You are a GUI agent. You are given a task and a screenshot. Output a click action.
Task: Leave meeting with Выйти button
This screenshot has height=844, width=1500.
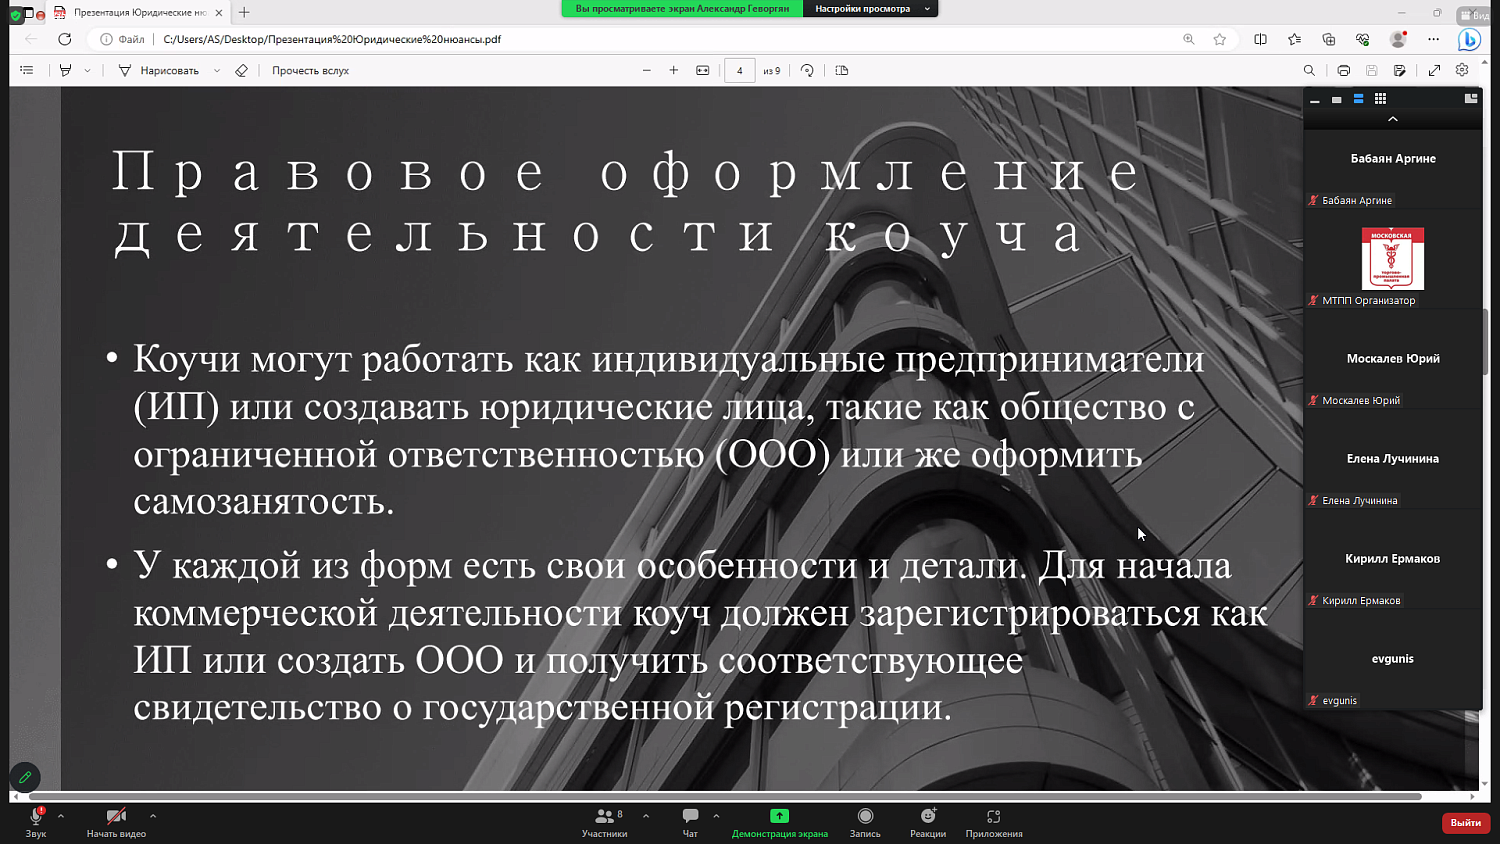tap(1466, 822)
